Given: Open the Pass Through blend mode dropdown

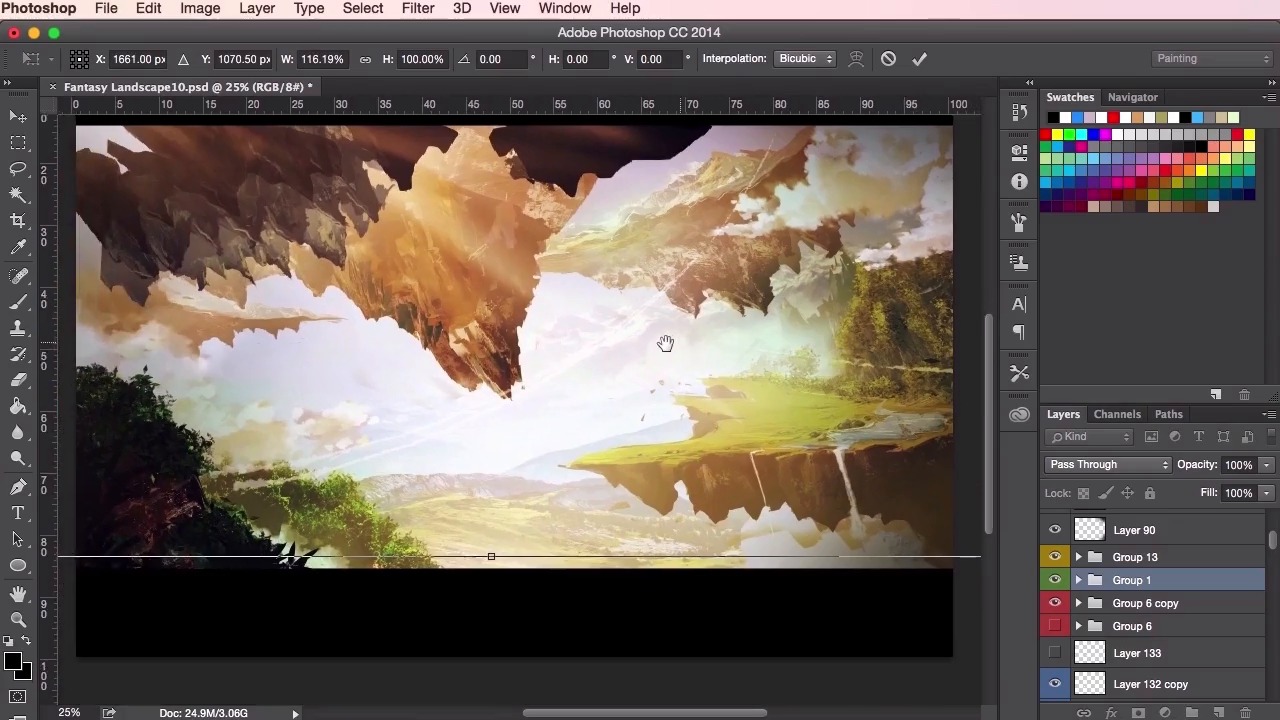Looking at the screenshot, I should (x=1108, y=465).
